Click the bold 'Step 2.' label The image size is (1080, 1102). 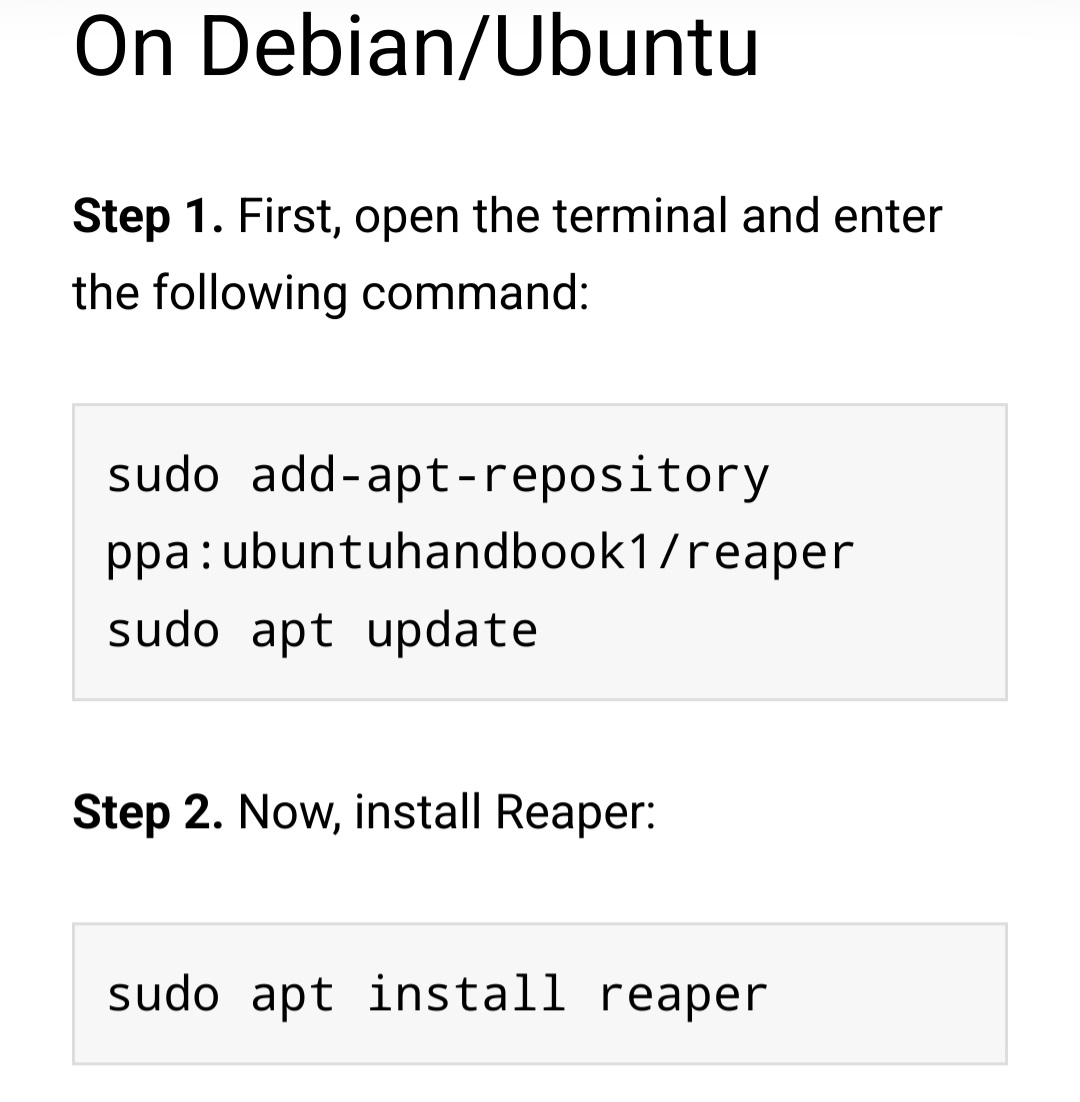point(148,812)
